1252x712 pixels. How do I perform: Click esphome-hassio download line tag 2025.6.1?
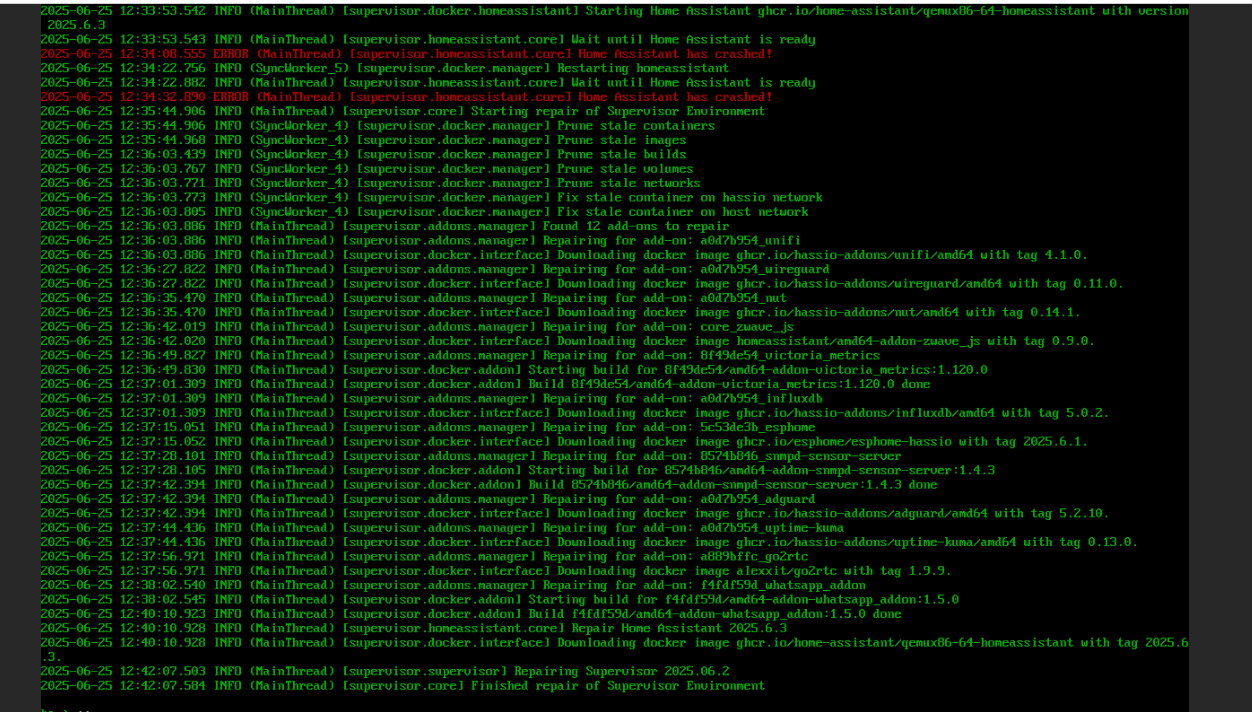click(x=564, y=442)
